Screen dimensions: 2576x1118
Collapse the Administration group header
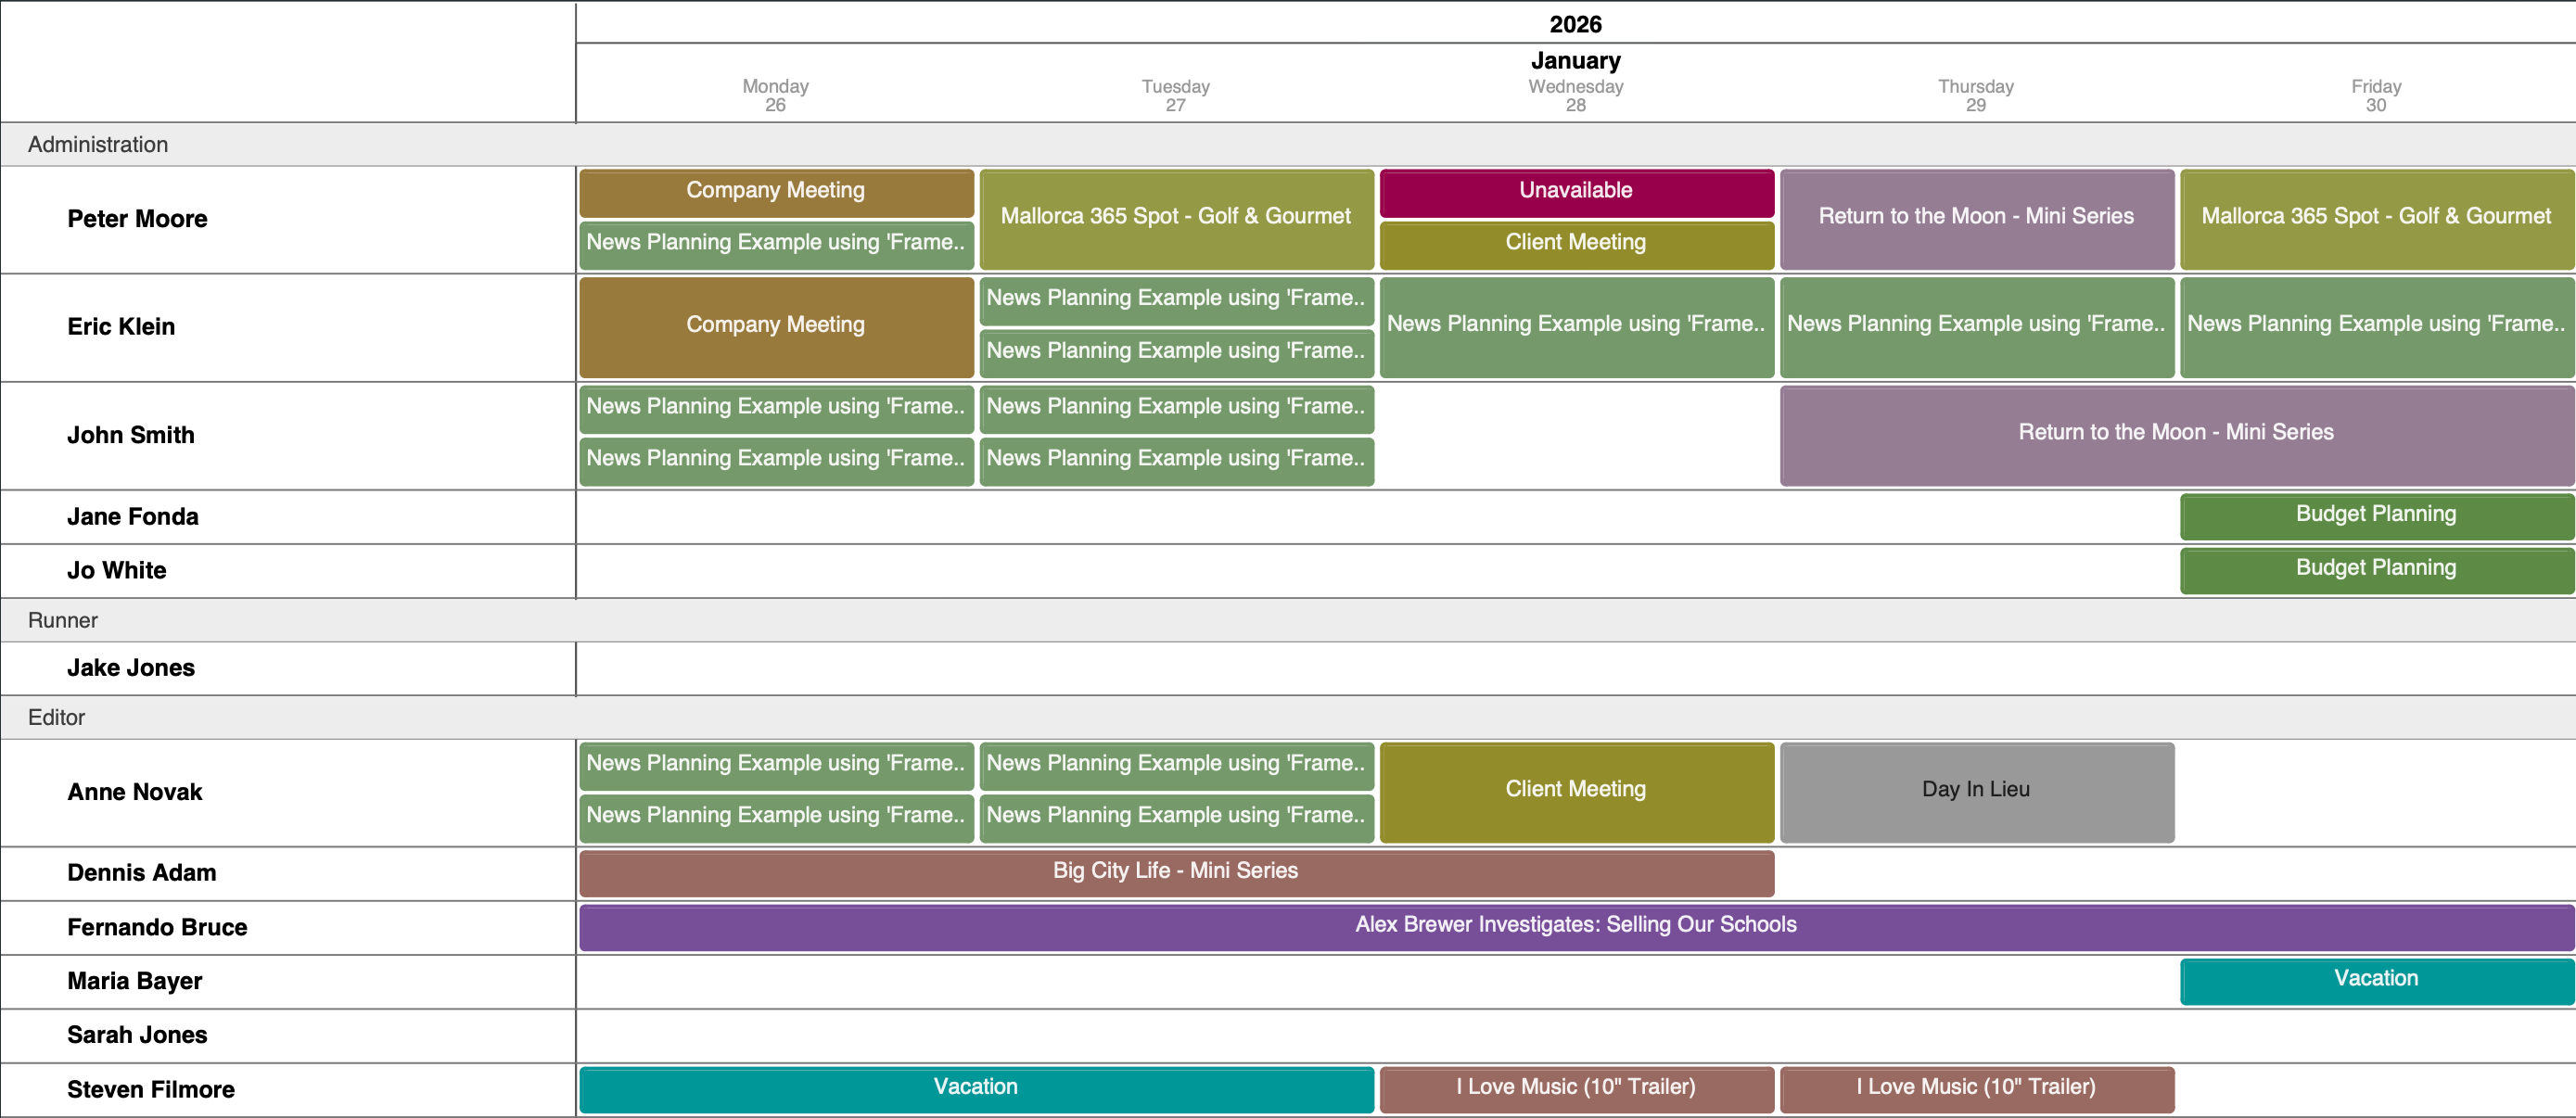click(98, 145)
